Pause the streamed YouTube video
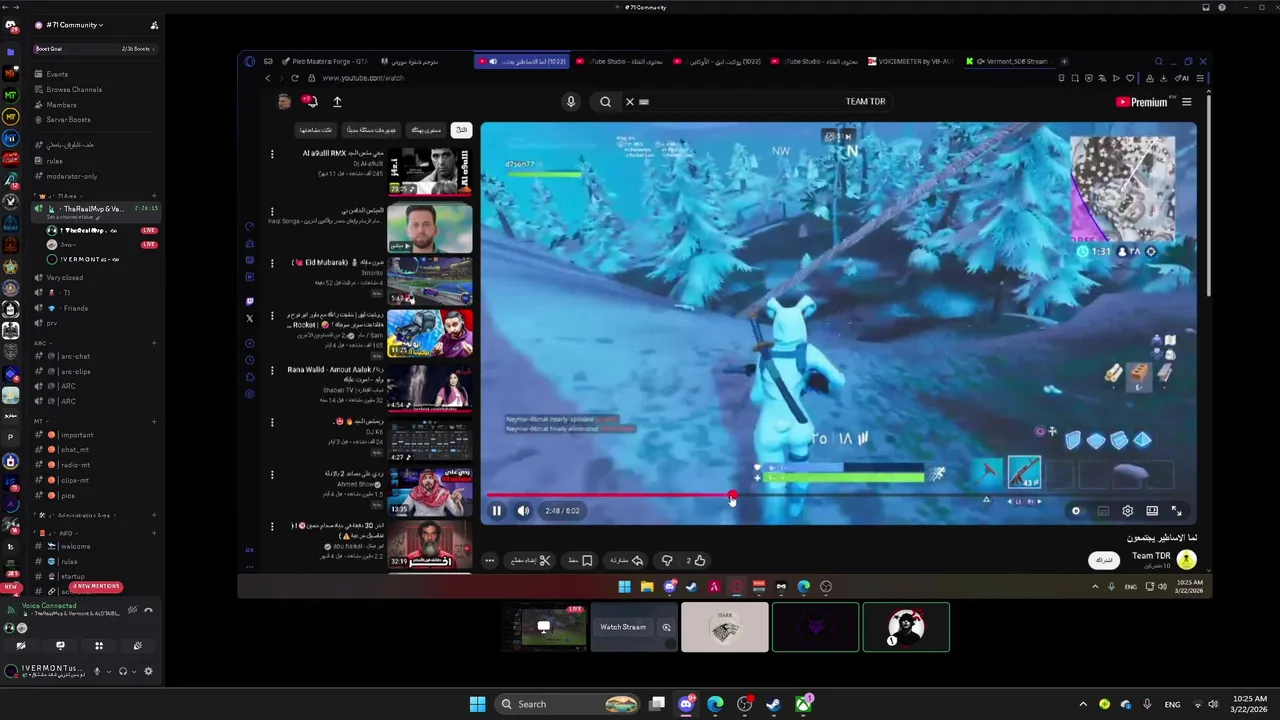 (497, 511)
